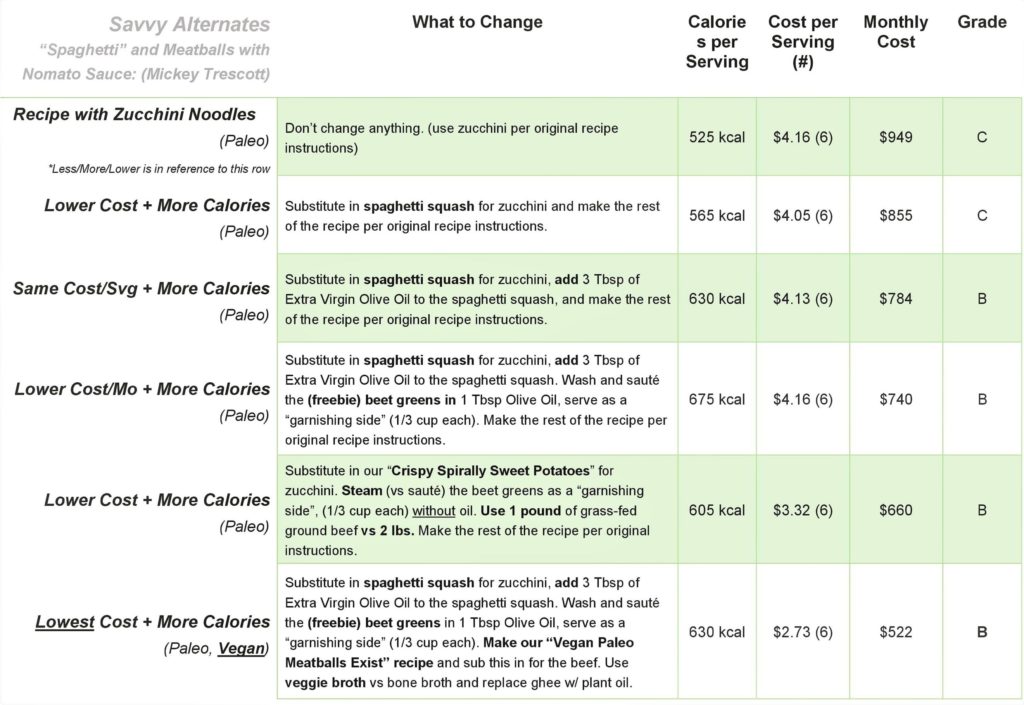This screenshot has height=705, width=1024.
Task: Select the $949 monthly cost cell
Action: point(896,137)
